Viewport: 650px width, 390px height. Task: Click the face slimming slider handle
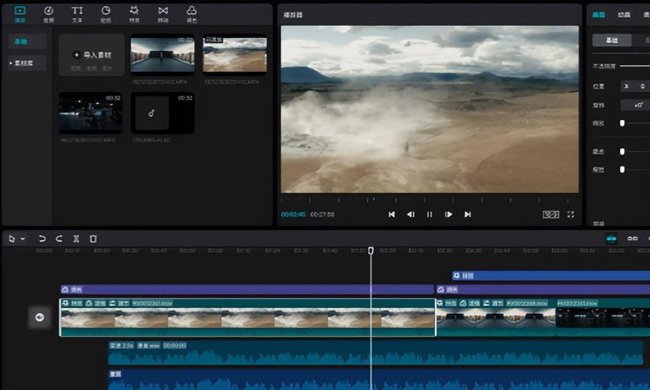pyautogui.click(x=622, y=170)
